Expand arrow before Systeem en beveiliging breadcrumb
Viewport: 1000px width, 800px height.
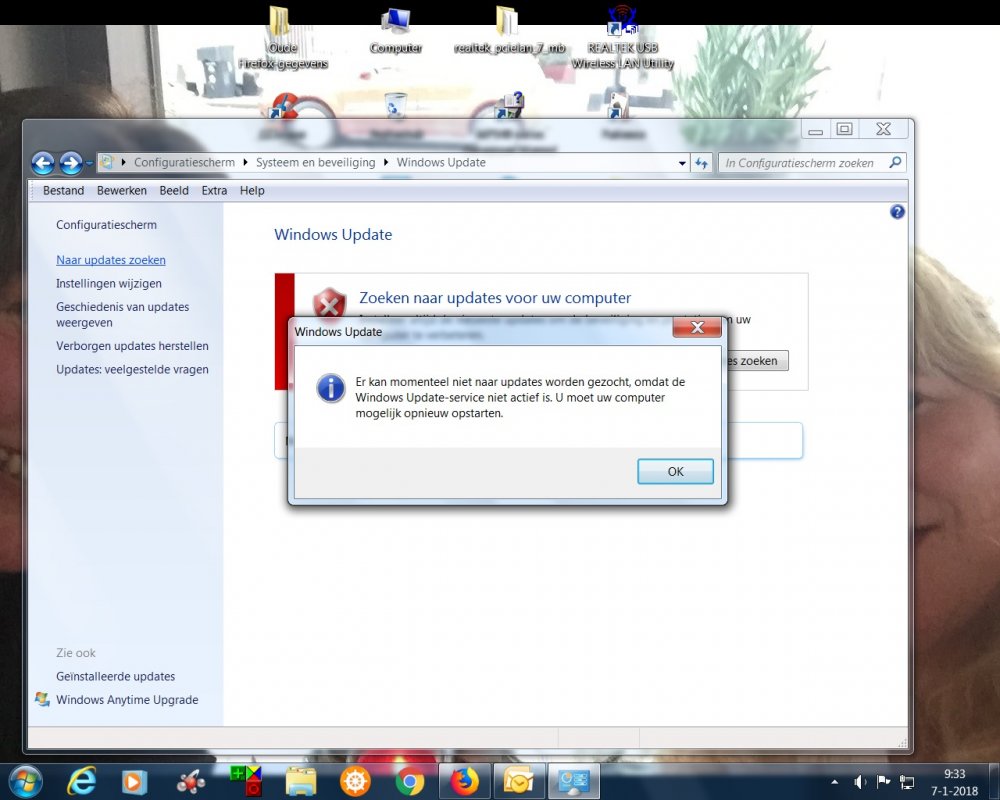click(246, 163)
